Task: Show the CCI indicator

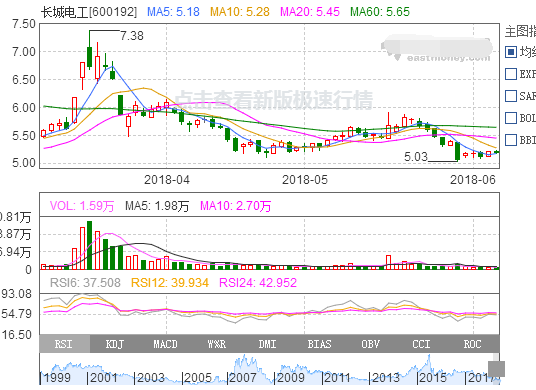Action: coord(421,344)
